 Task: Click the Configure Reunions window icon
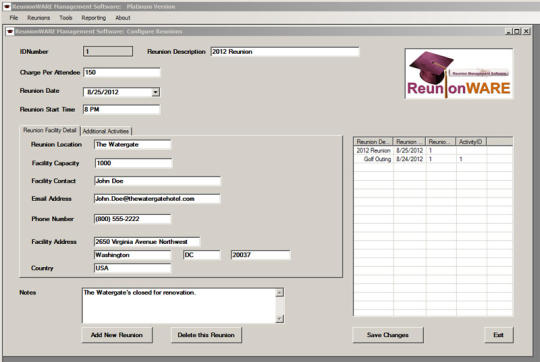click(10, 32)
